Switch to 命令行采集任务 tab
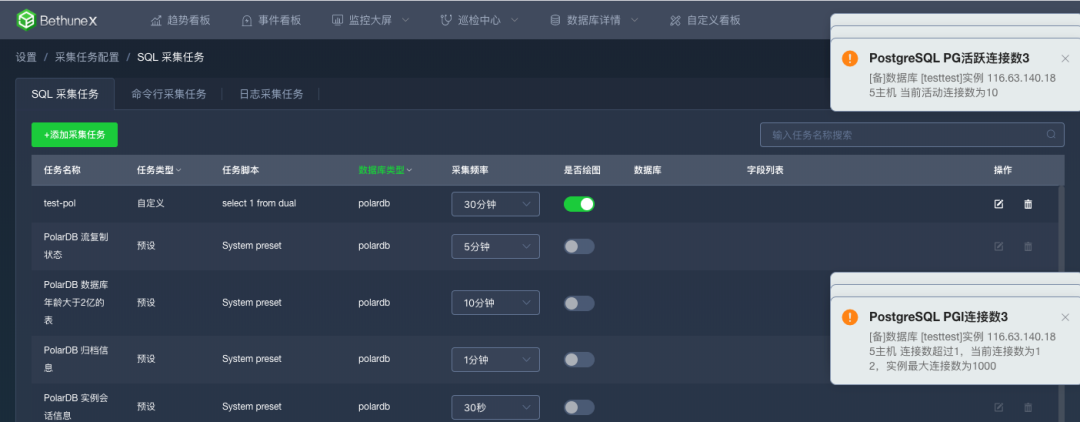 click(169, 94)
